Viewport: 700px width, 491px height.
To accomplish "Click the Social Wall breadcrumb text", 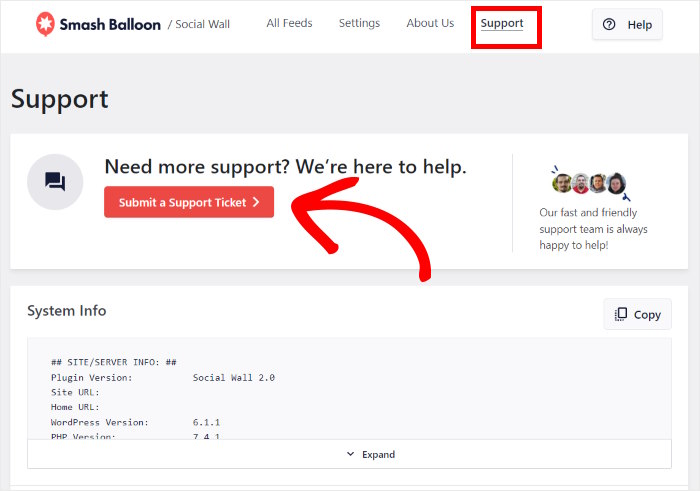I will [202, 24].
